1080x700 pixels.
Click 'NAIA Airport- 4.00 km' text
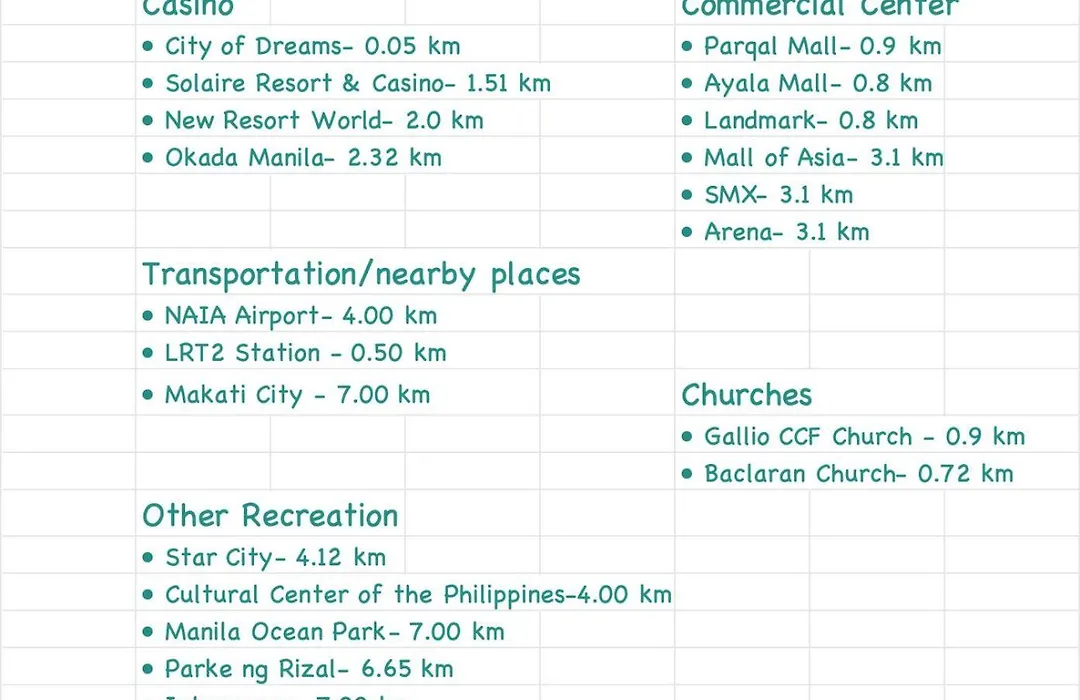click(x=301, y=316)
